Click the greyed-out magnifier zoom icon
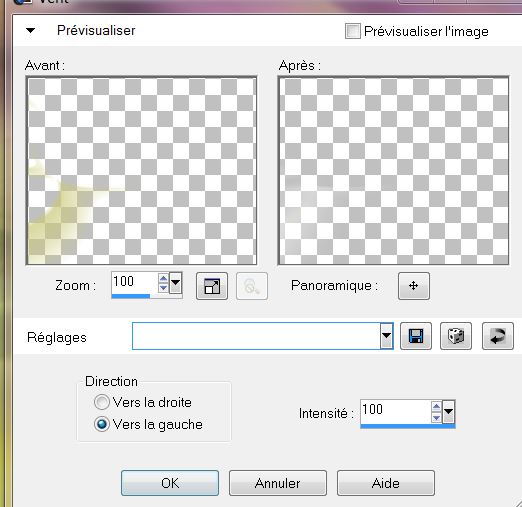 pyautogui.click(x=252, y=286)
